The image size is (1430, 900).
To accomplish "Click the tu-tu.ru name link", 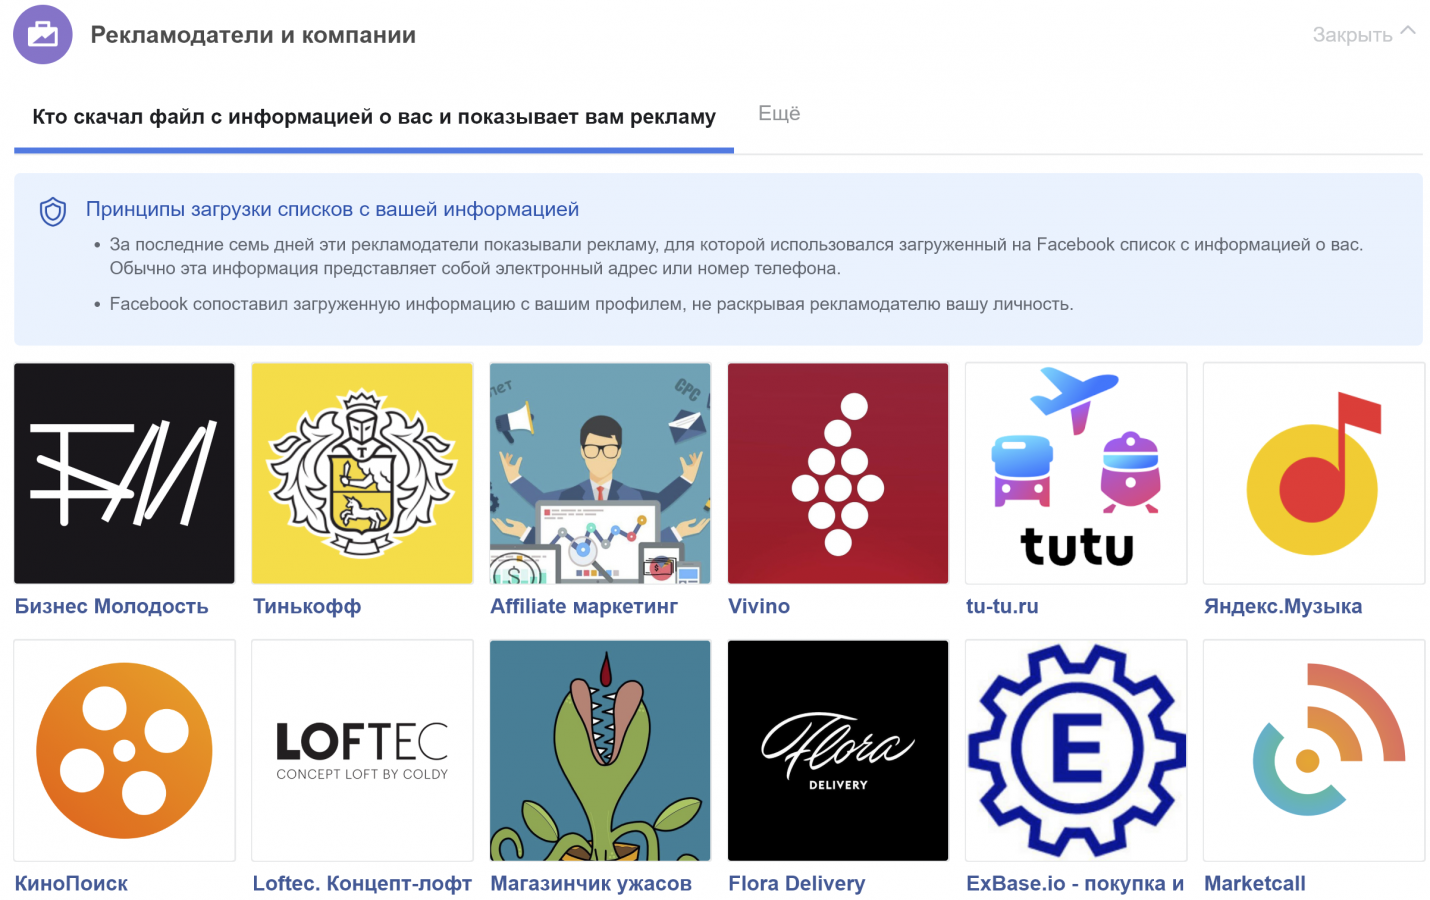I will 1002,606.
